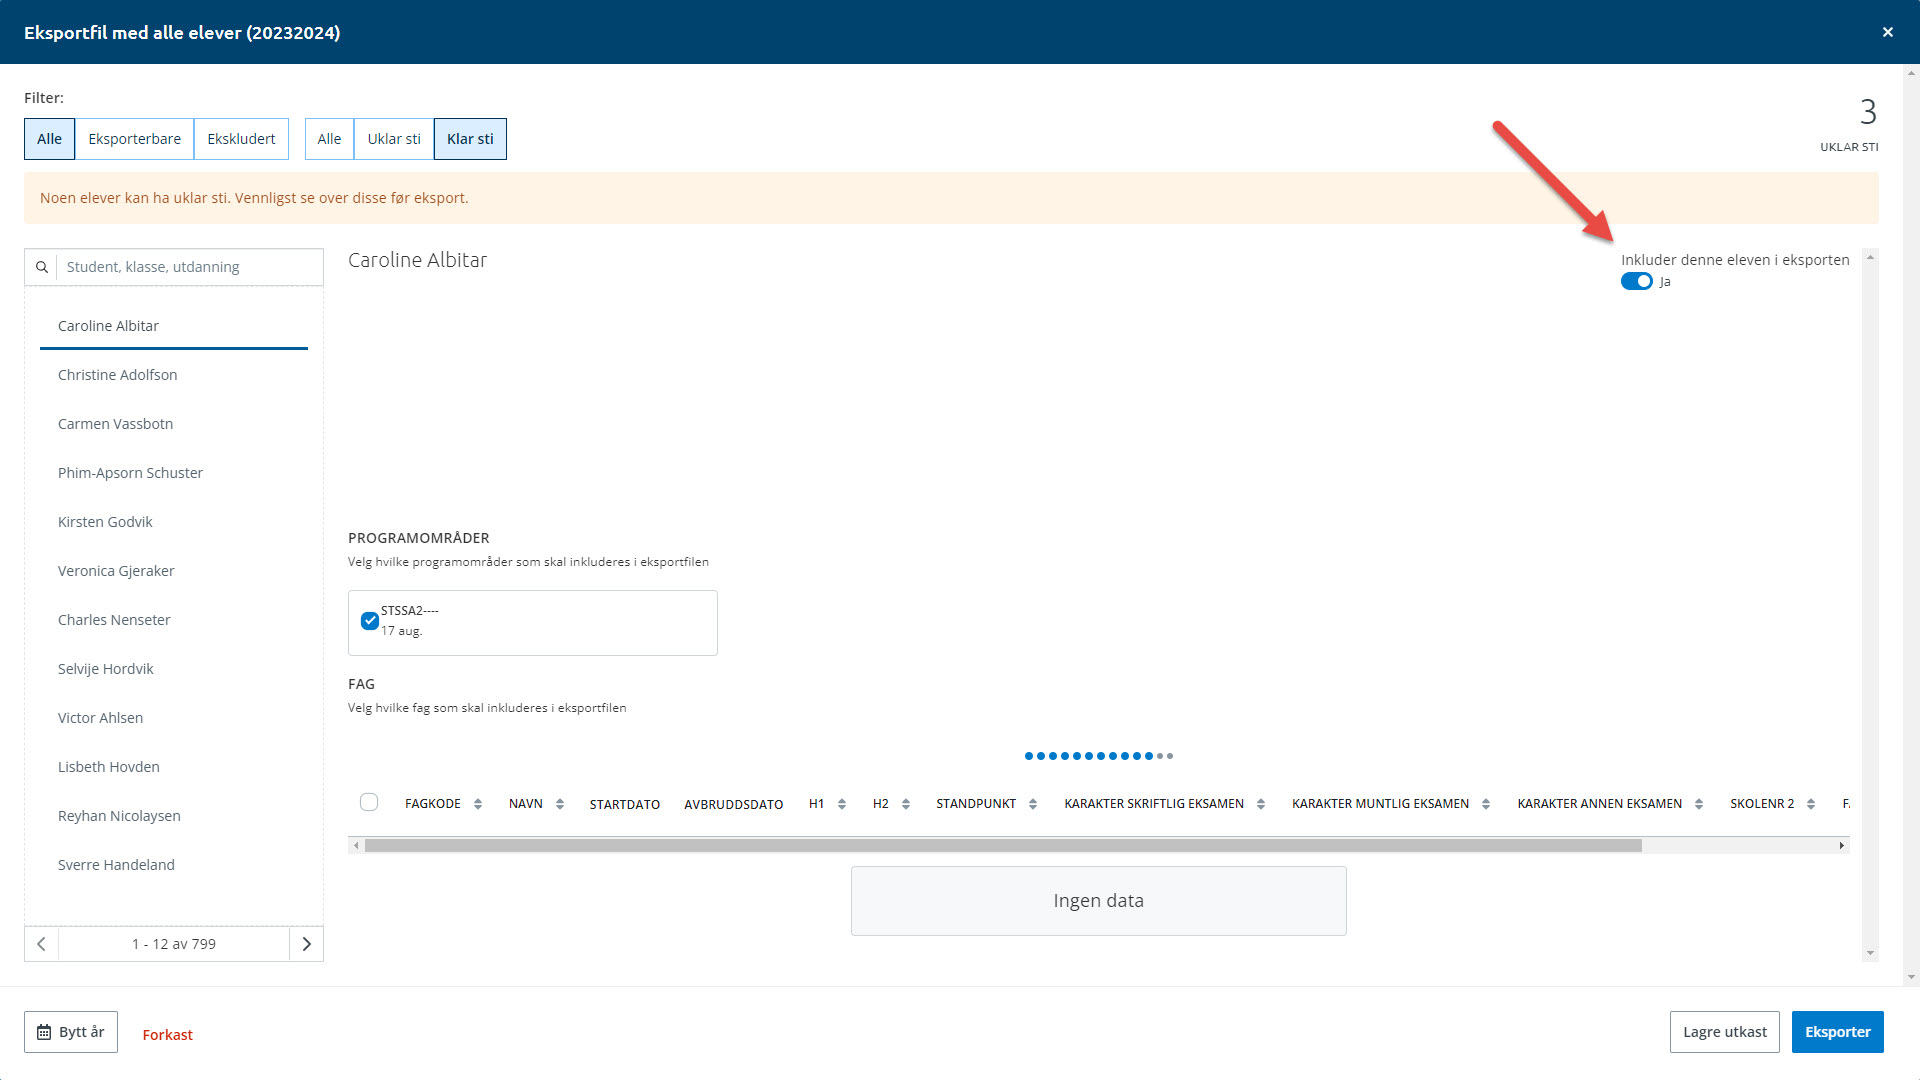Image resolution: width=1920 pixels, height=1080 pixels.
Task: Click the right arrow of the horizontal scrollbar
Action: [1842, 846]
